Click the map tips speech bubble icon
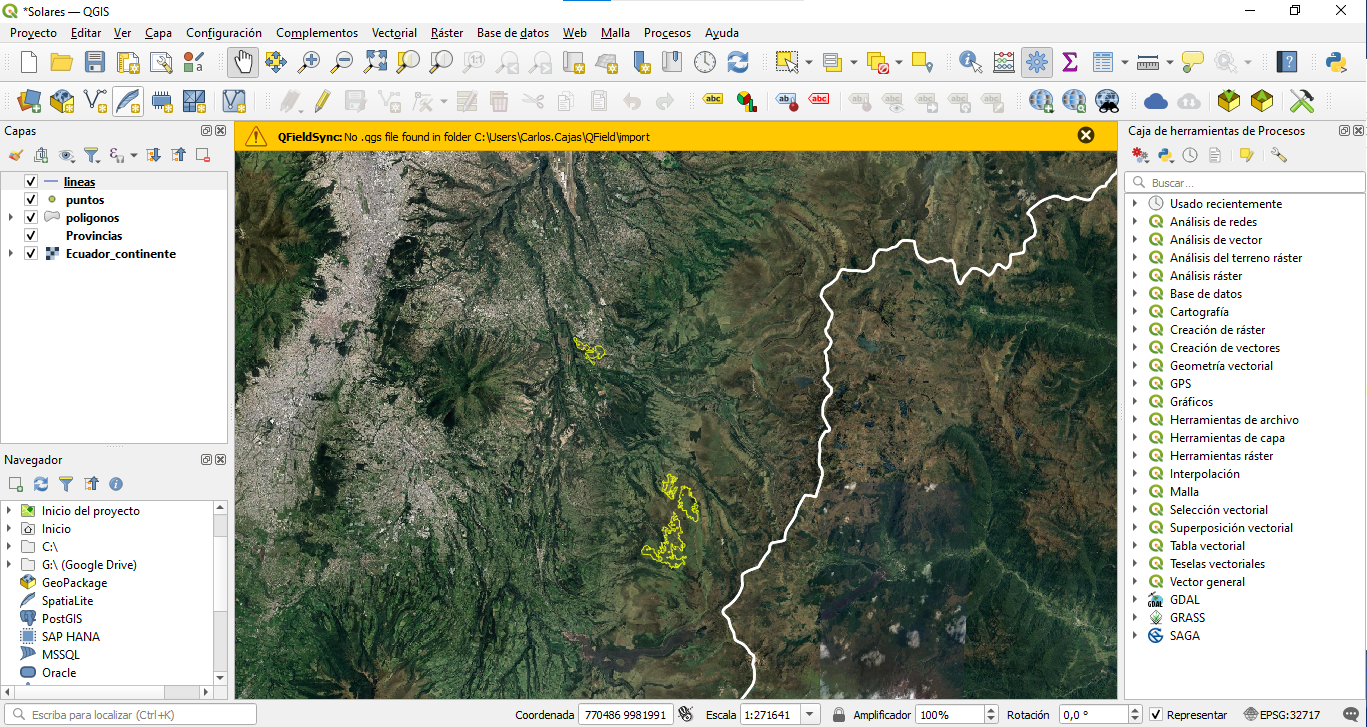Viewport: 1367px width, 727px height. [x=1192, y=62]
